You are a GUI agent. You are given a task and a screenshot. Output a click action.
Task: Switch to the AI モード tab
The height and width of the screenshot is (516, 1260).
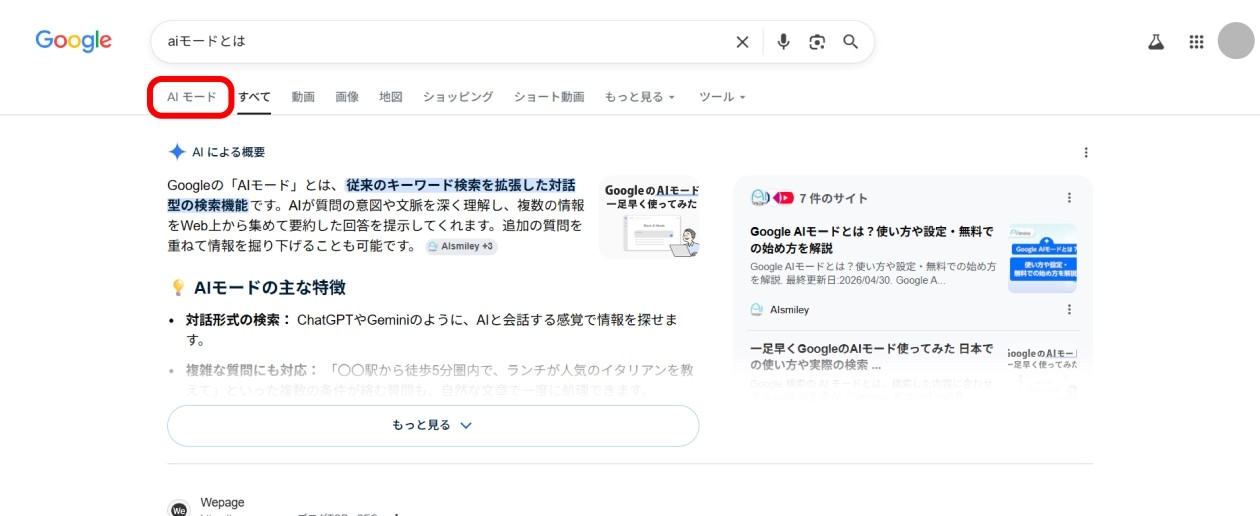pos(191,97)
